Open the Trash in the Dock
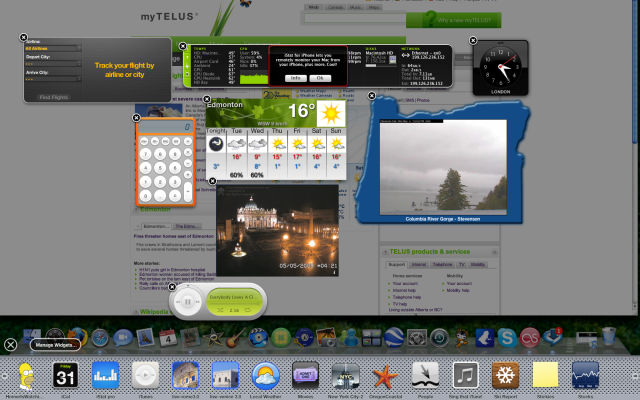Viewport: 640px width, 400px height. pyautogui.click(x=609, y=336)
